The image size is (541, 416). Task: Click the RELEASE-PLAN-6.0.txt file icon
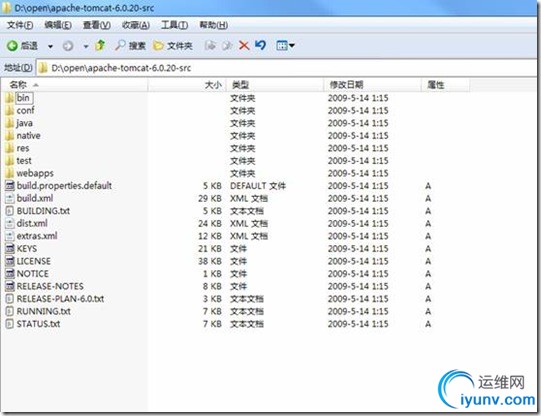(10, 299)
